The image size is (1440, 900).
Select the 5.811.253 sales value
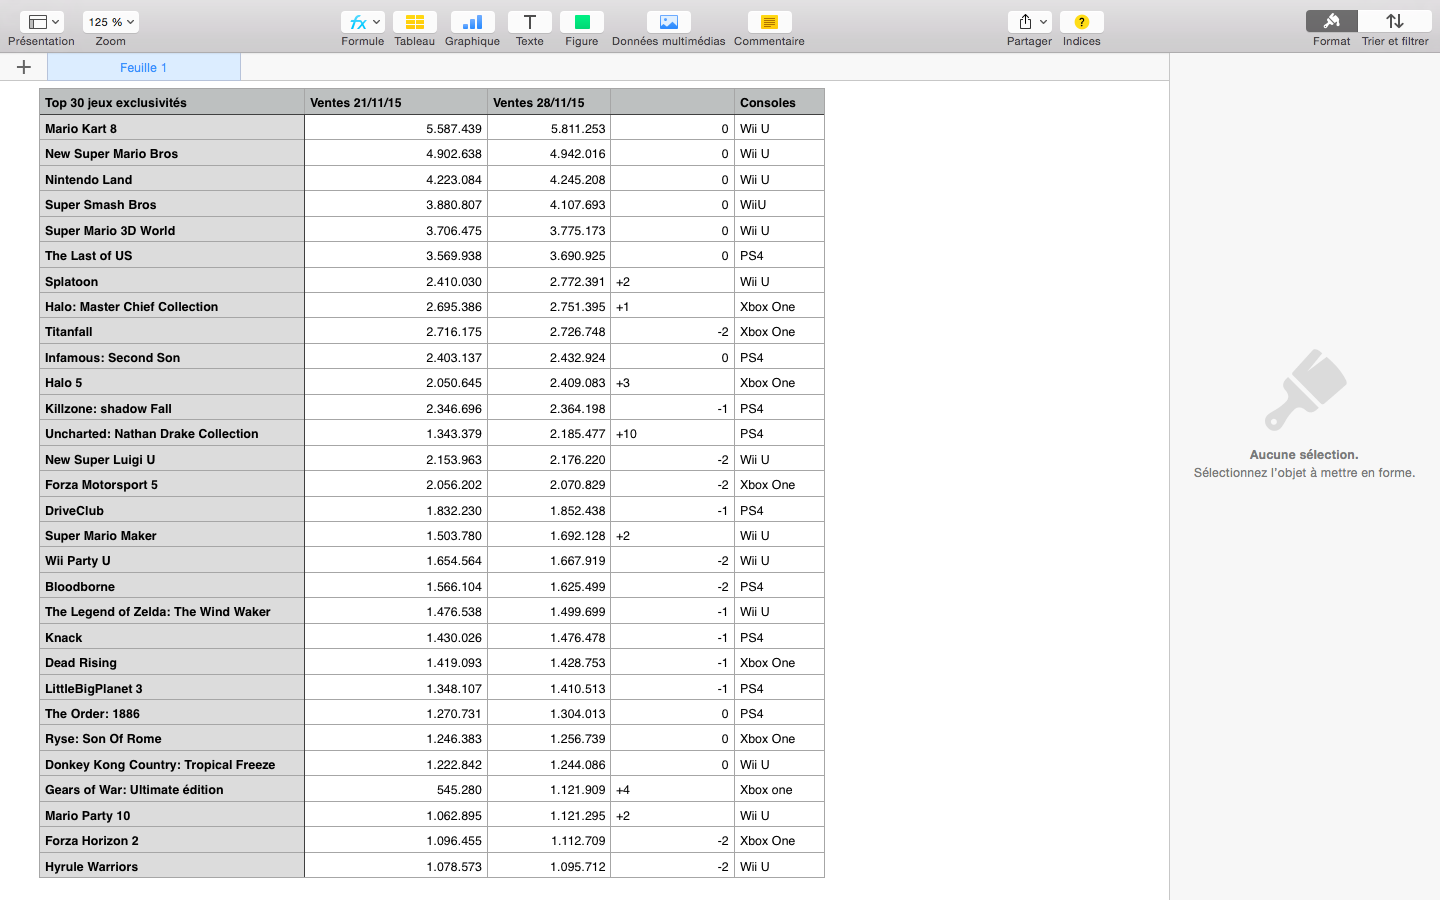(x=549, y=128)
